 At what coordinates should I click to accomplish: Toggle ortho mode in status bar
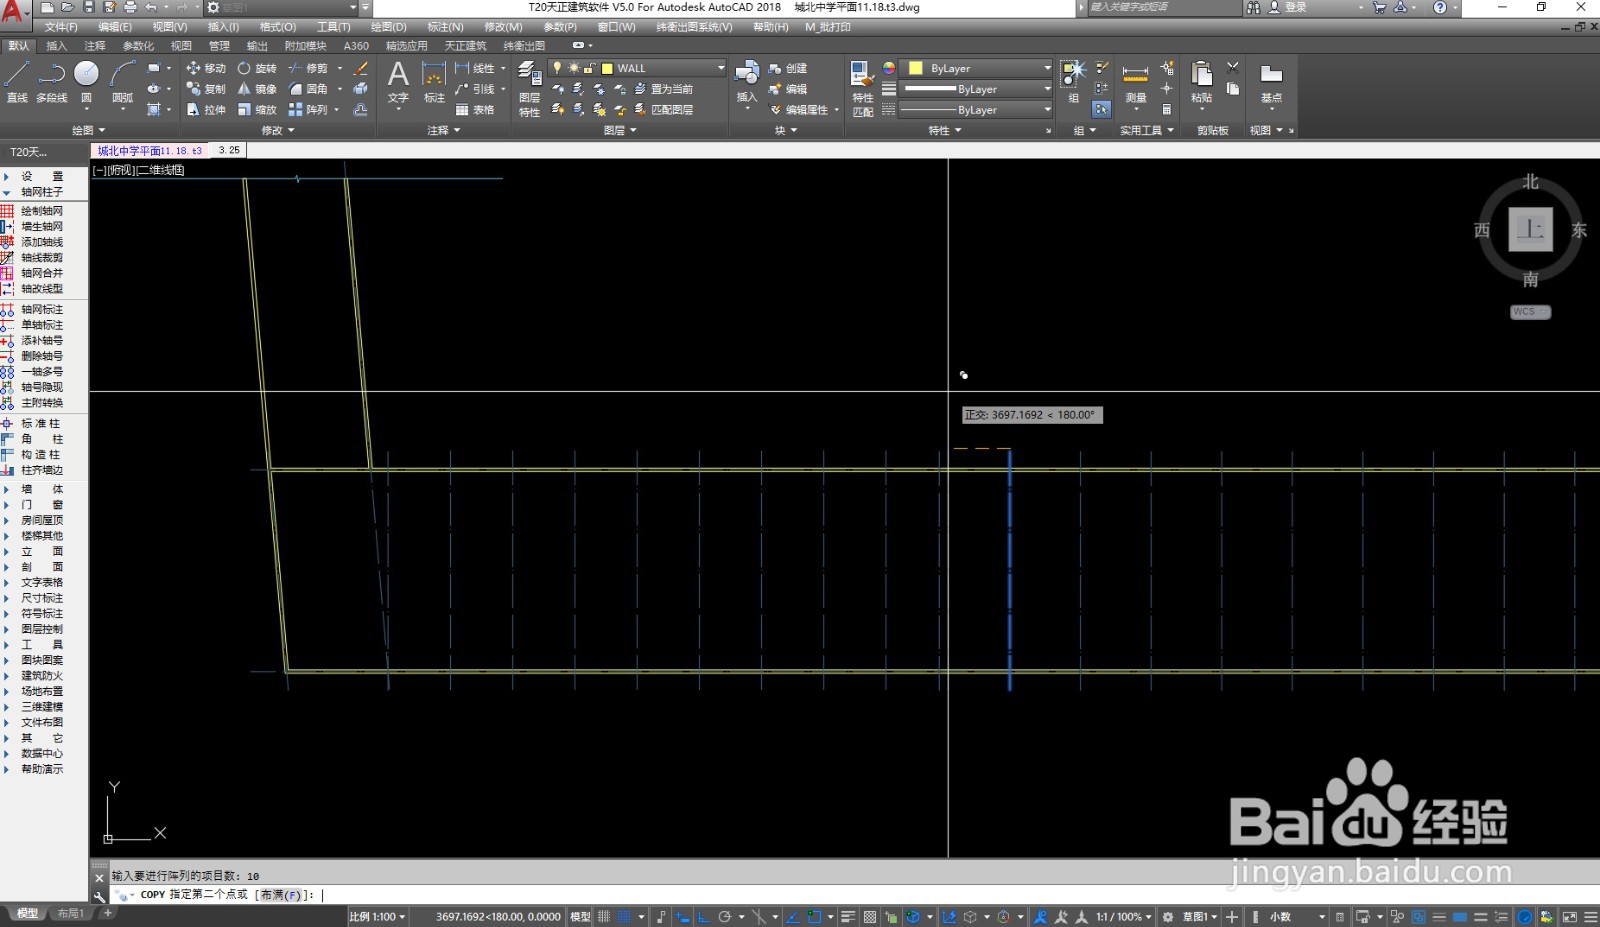704,916
